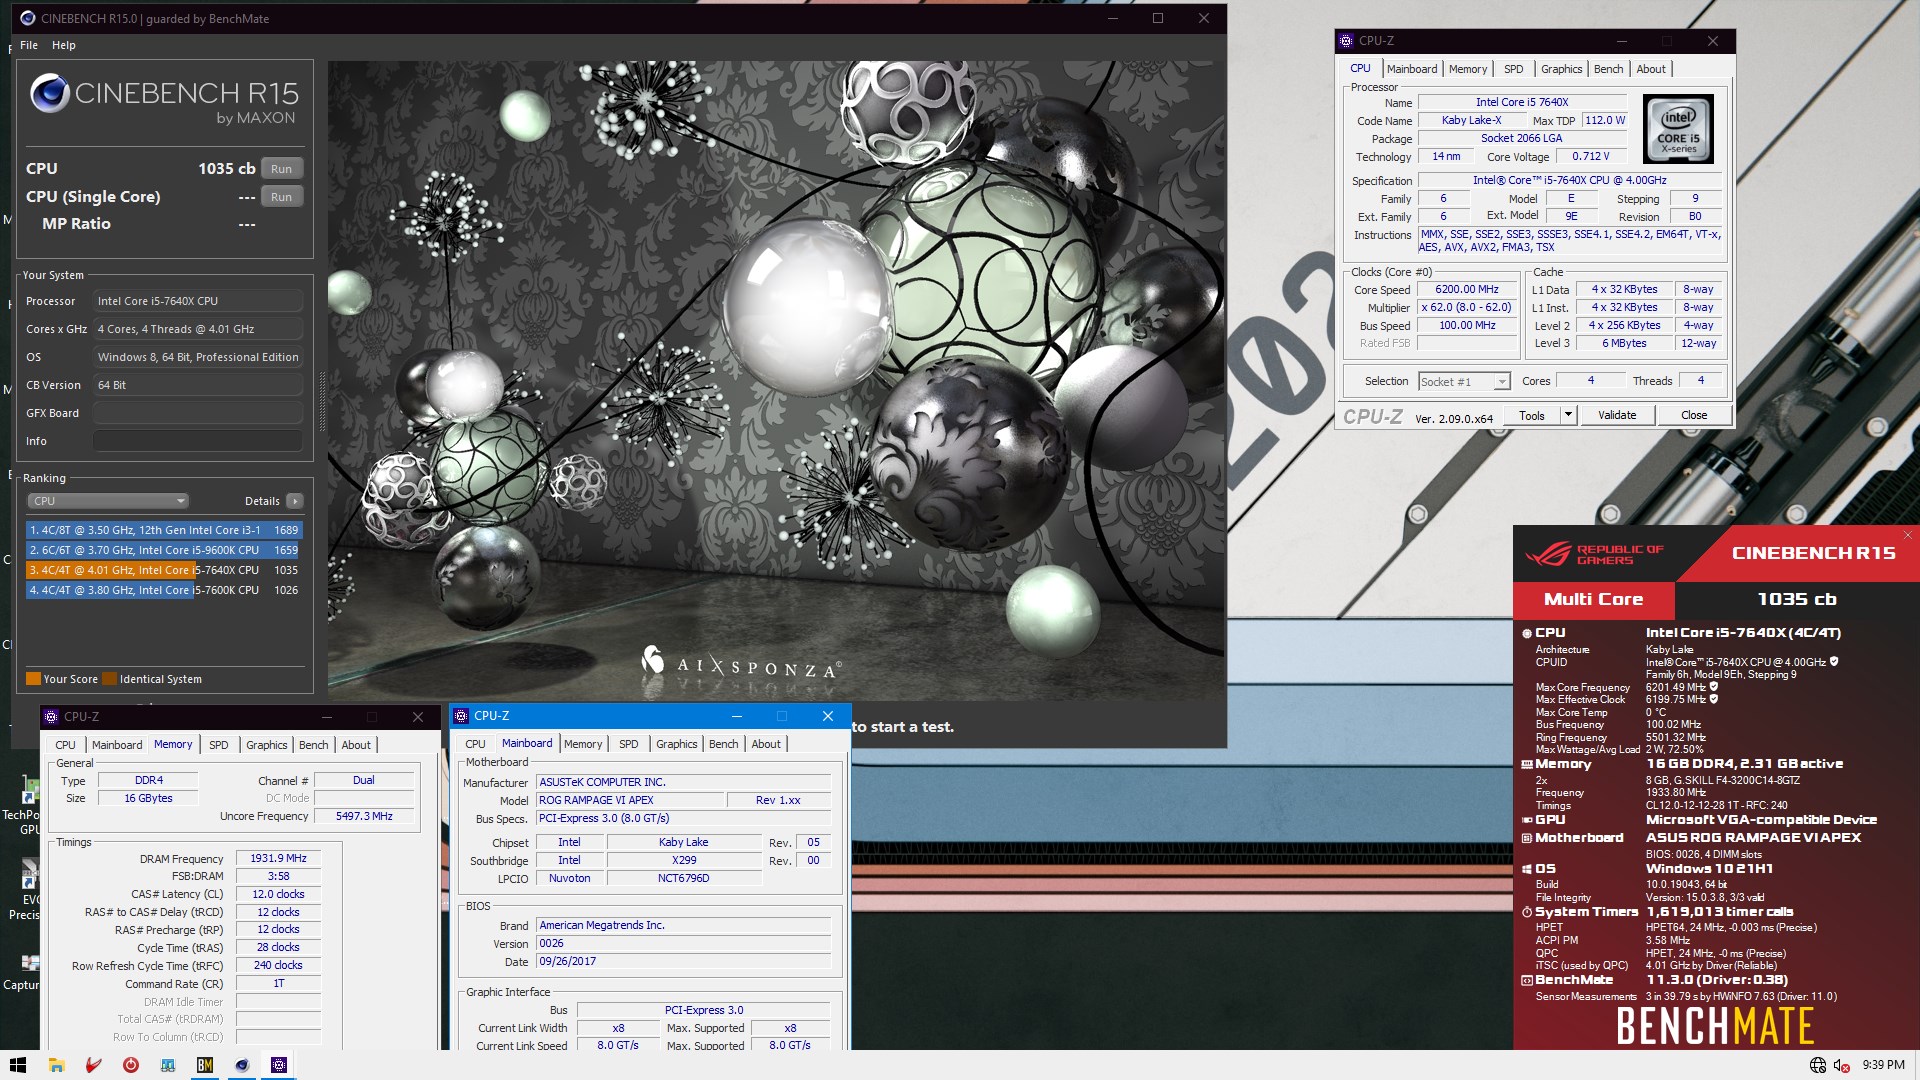Click the Multi Core label in BenchMate
This screenshot has height=1080, width=1920.
[1593, 599]
